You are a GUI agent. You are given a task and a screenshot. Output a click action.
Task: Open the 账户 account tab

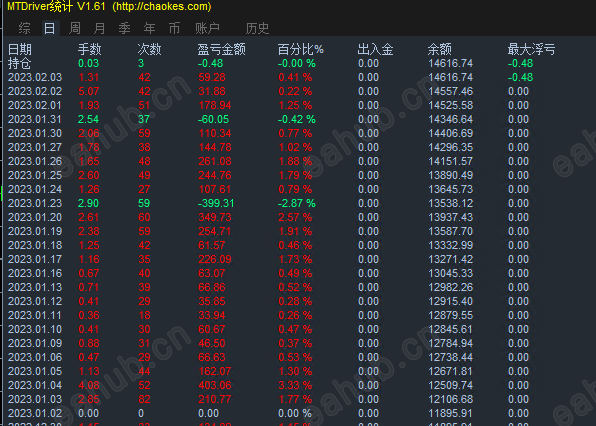click(x=207, y=28)
